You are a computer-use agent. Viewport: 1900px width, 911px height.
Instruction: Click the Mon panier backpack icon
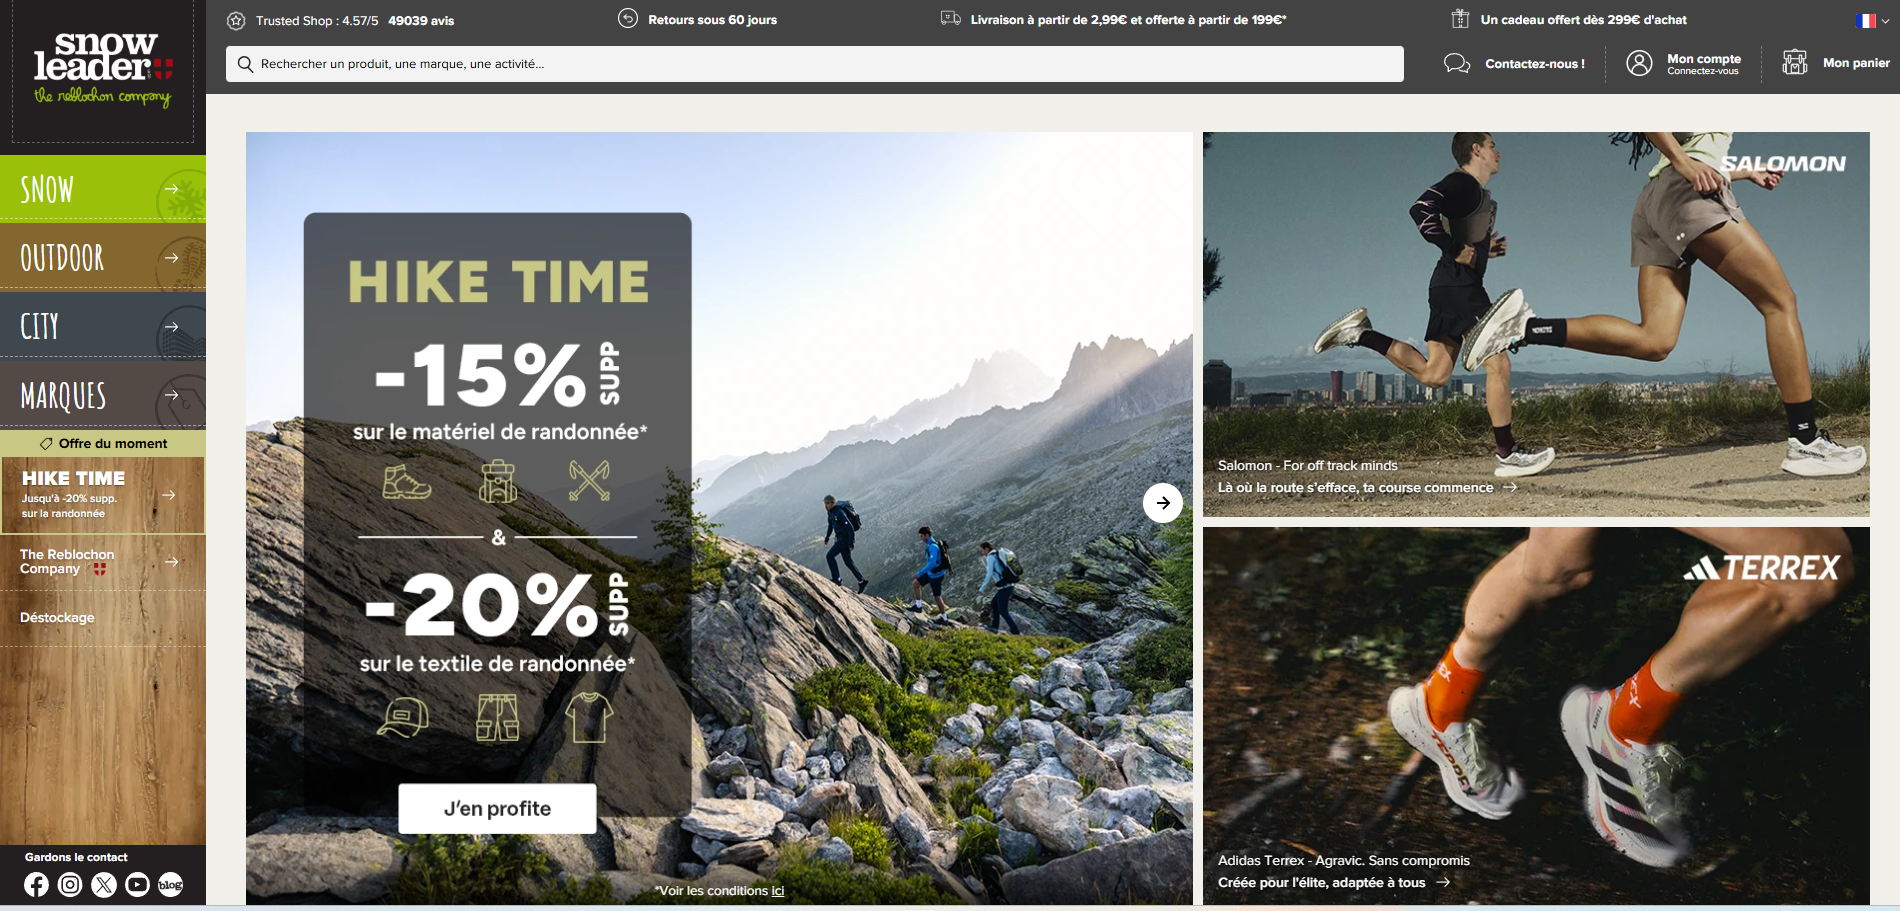click(x=1795, y=63)
